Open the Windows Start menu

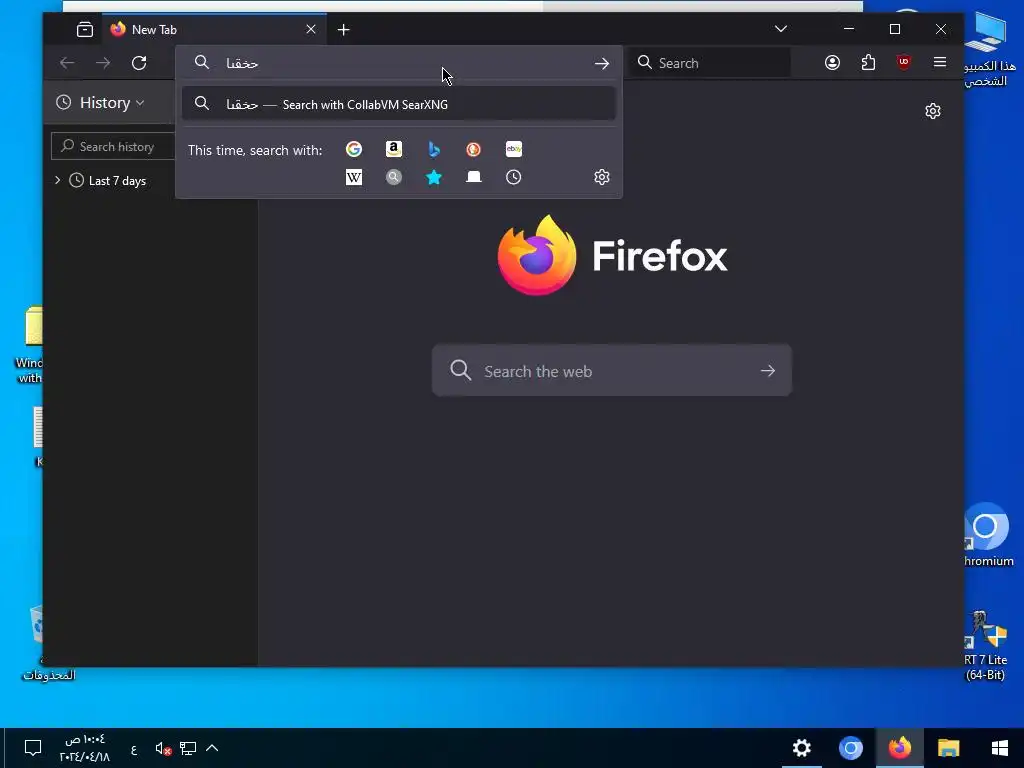click(999, 748)
